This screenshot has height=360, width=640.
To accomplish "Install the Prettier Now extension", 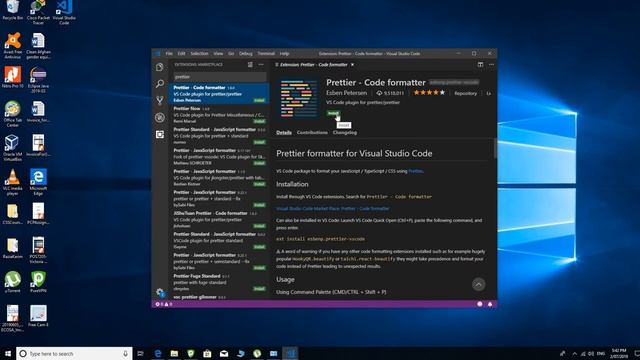I will pos(259,121).
